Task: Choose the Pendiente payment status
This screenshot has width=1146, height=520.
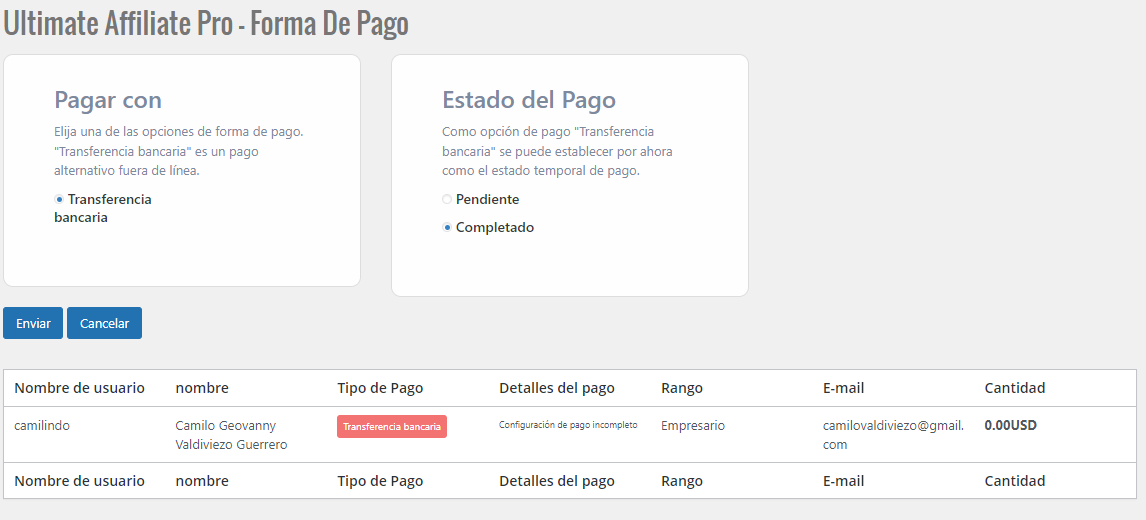Action: [x=447, y=200]
